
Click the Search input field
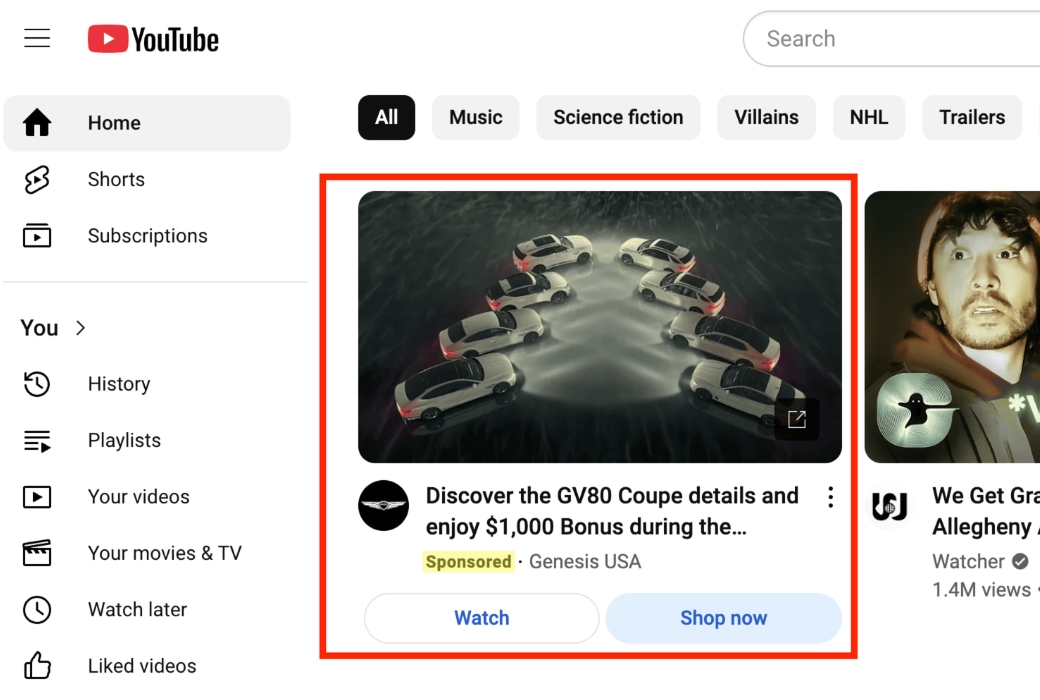click(x=890, y=39)
